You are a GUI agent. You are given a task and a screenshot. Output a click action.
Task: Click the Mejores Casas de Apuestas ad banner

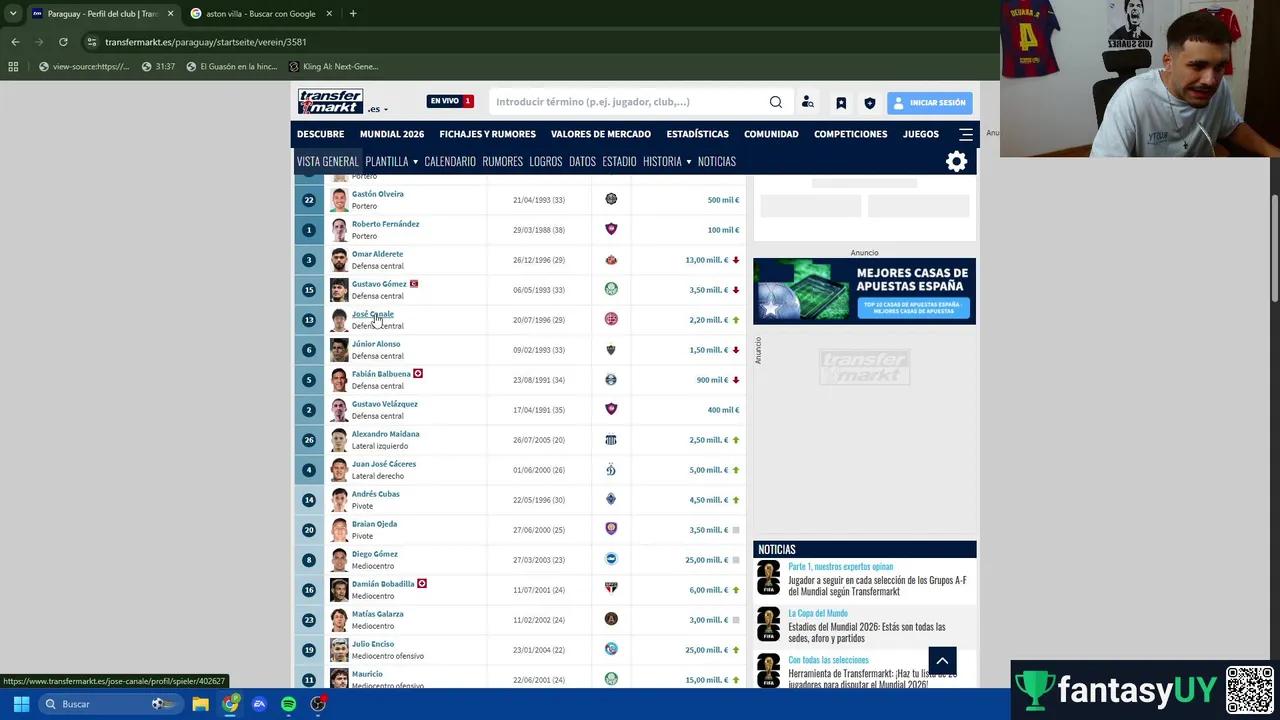pos(864,291)
